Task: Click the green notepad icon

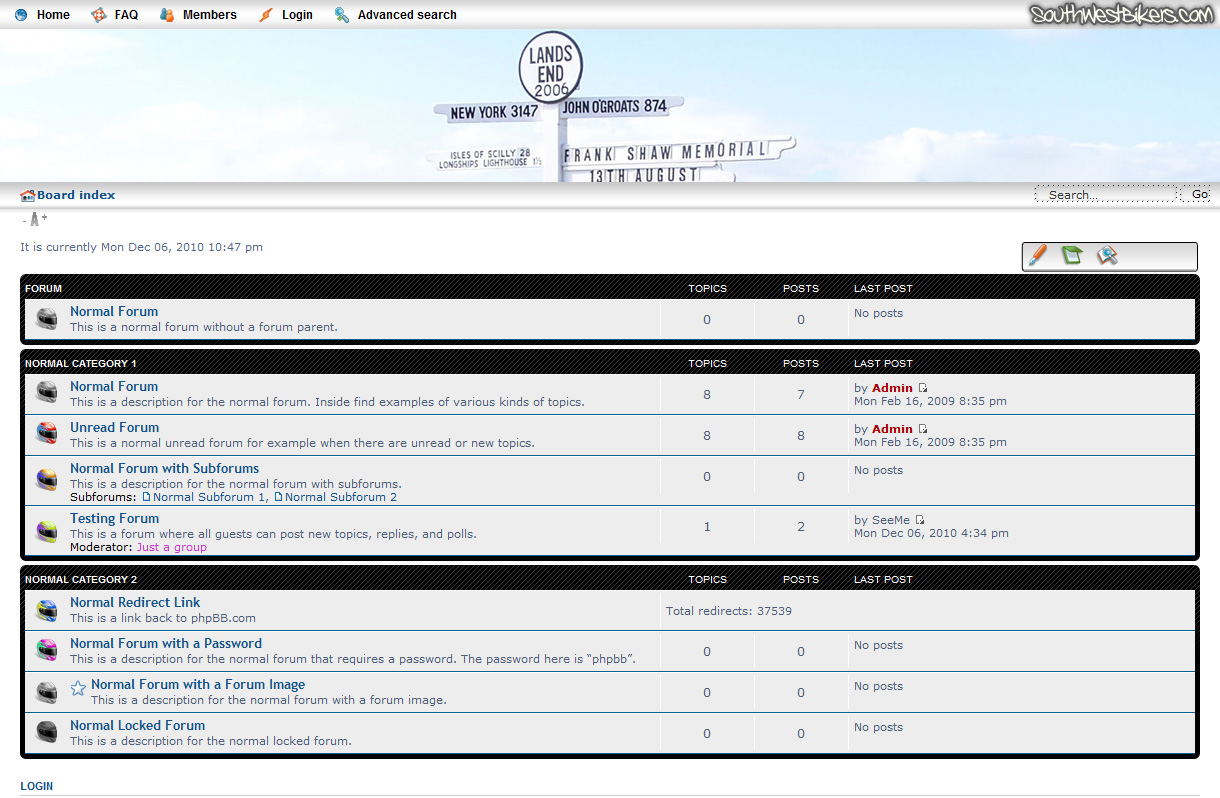Action: (1072, 256)
